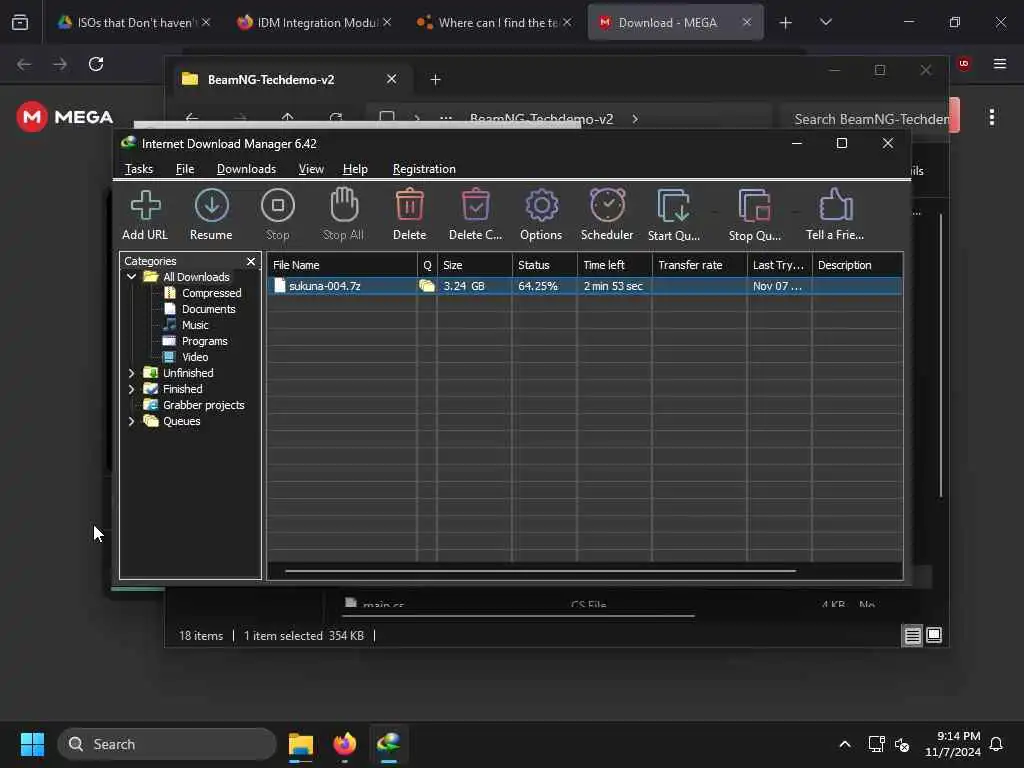
Task: Expand the Finished category node
Action: coord(131,389)
